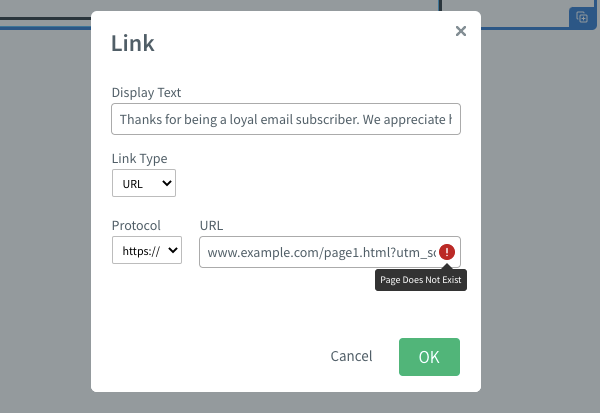Click the "Protocol" label
The width and height of the screenshot is (600, 413).
[x=136, y=225]
